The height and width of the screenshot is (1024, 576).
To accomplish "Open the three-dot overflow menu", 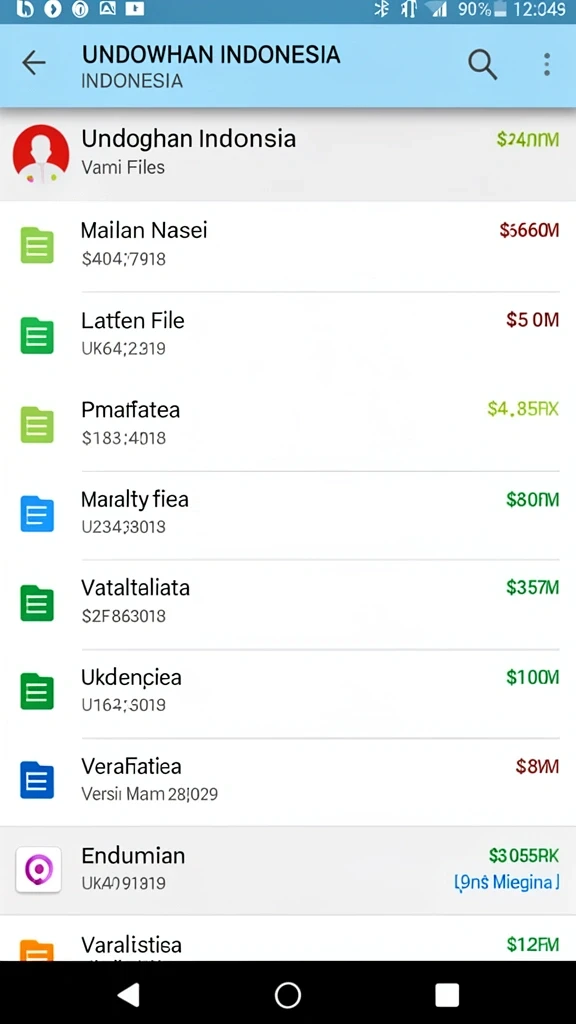I will coord(547,64).
